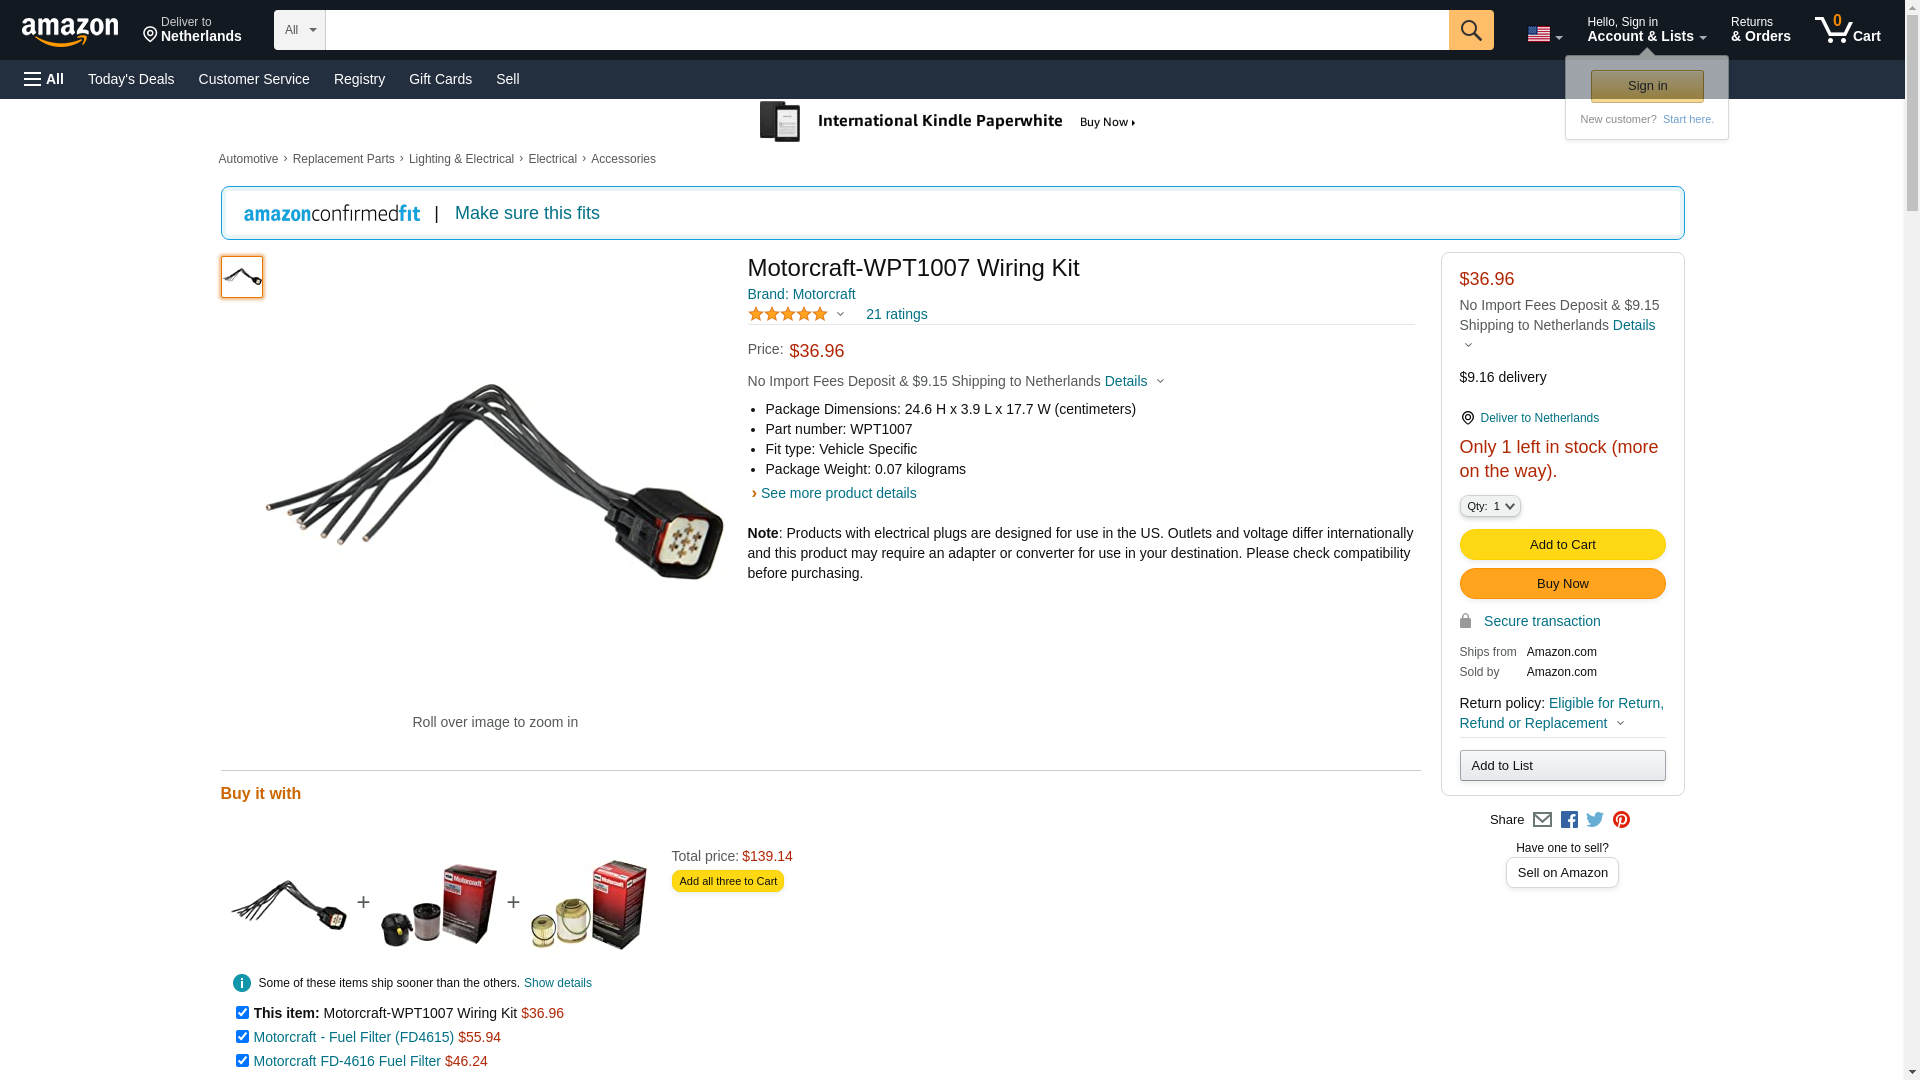Screen dimensions: 1920x1080
Task: Open the All hamburger menu
Action: point(44,79)
